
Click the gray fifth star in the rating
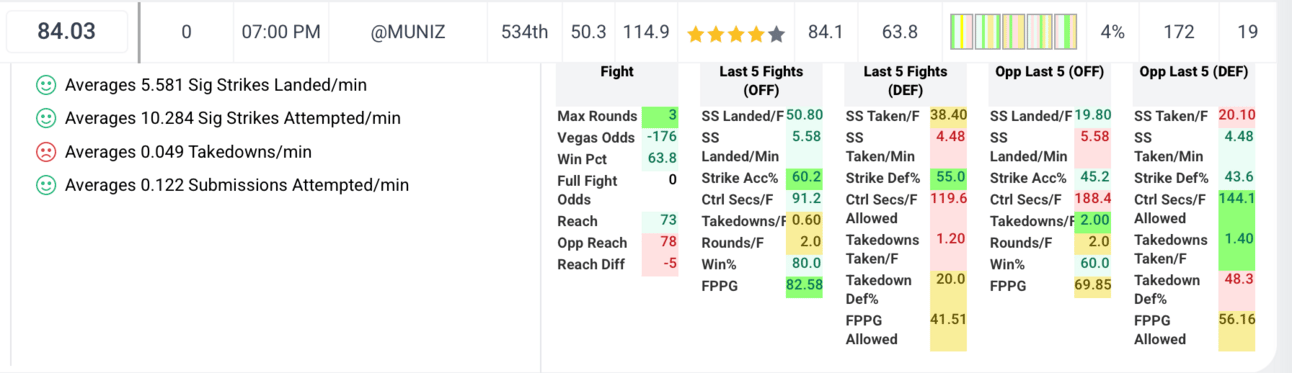(776, 34)
